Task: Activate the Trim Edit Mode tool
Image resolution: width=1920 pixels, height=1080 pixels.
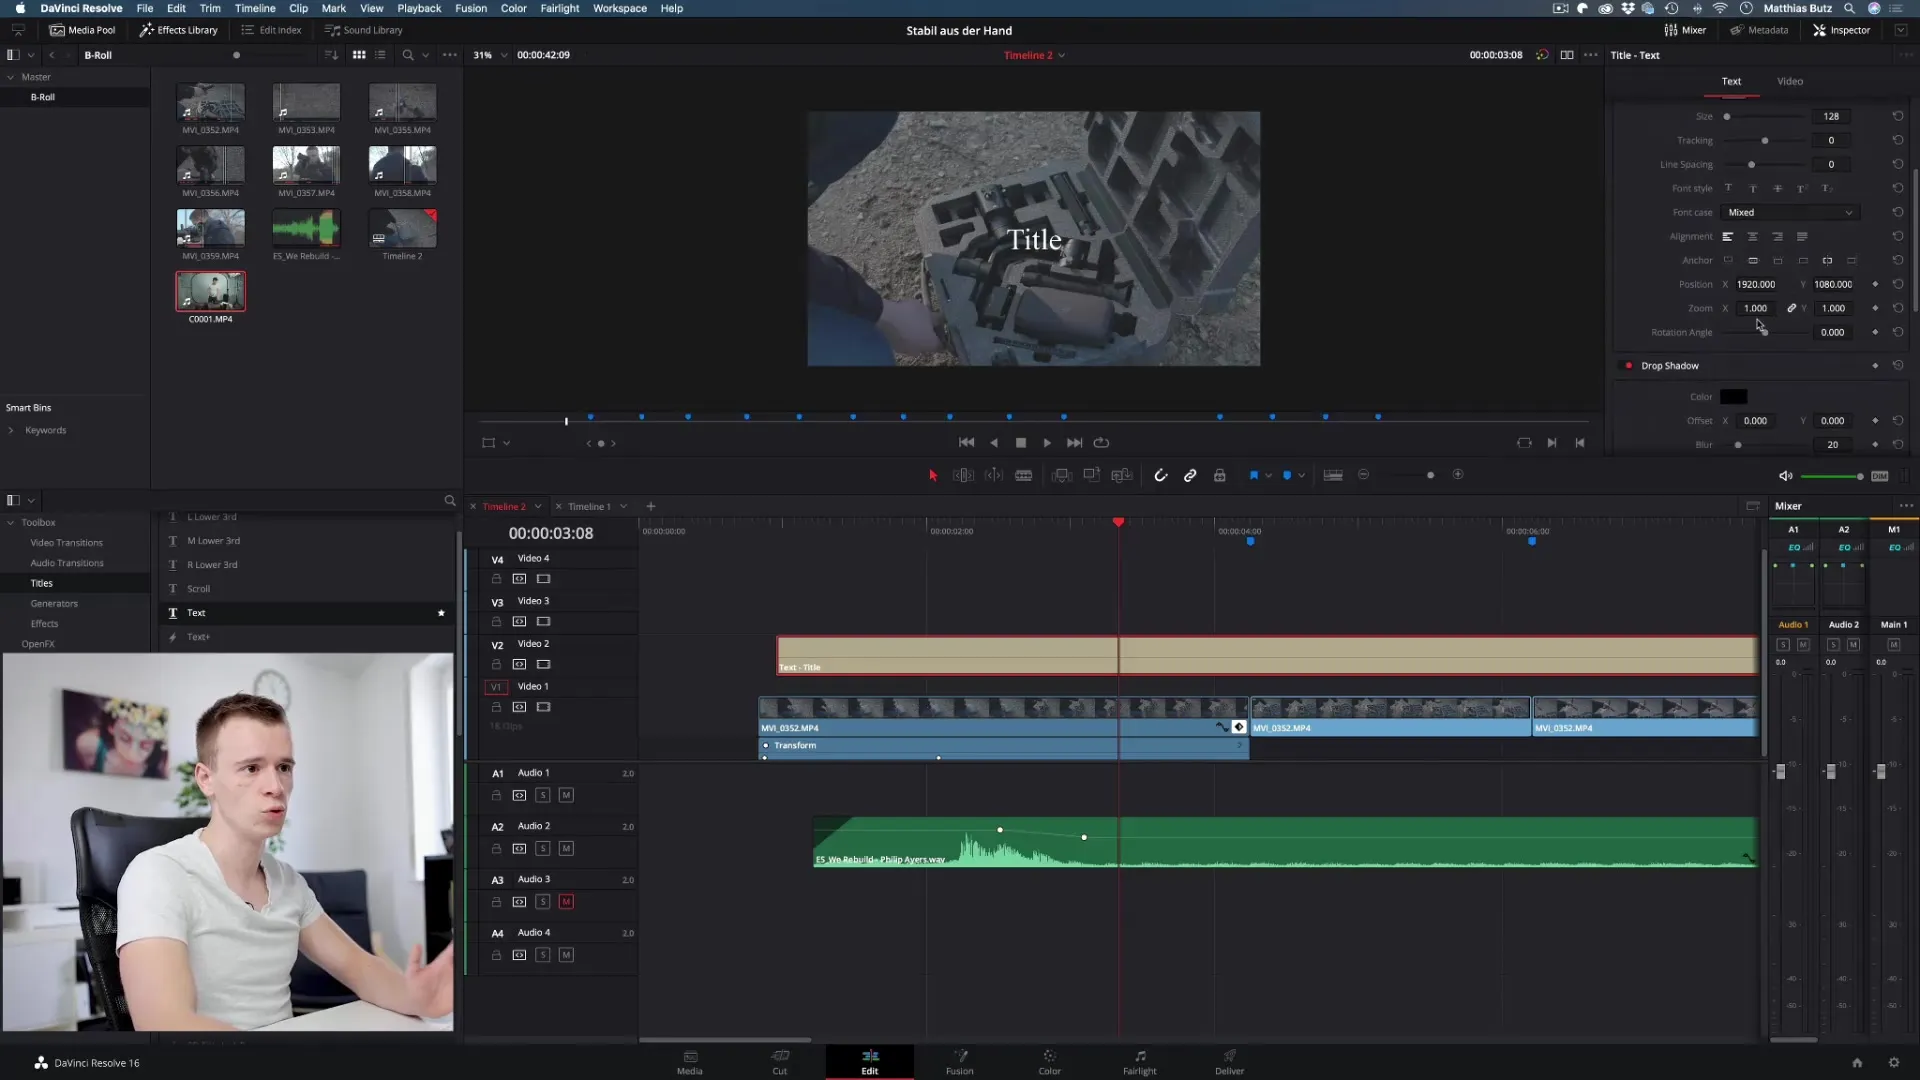Action: [963, 475]
